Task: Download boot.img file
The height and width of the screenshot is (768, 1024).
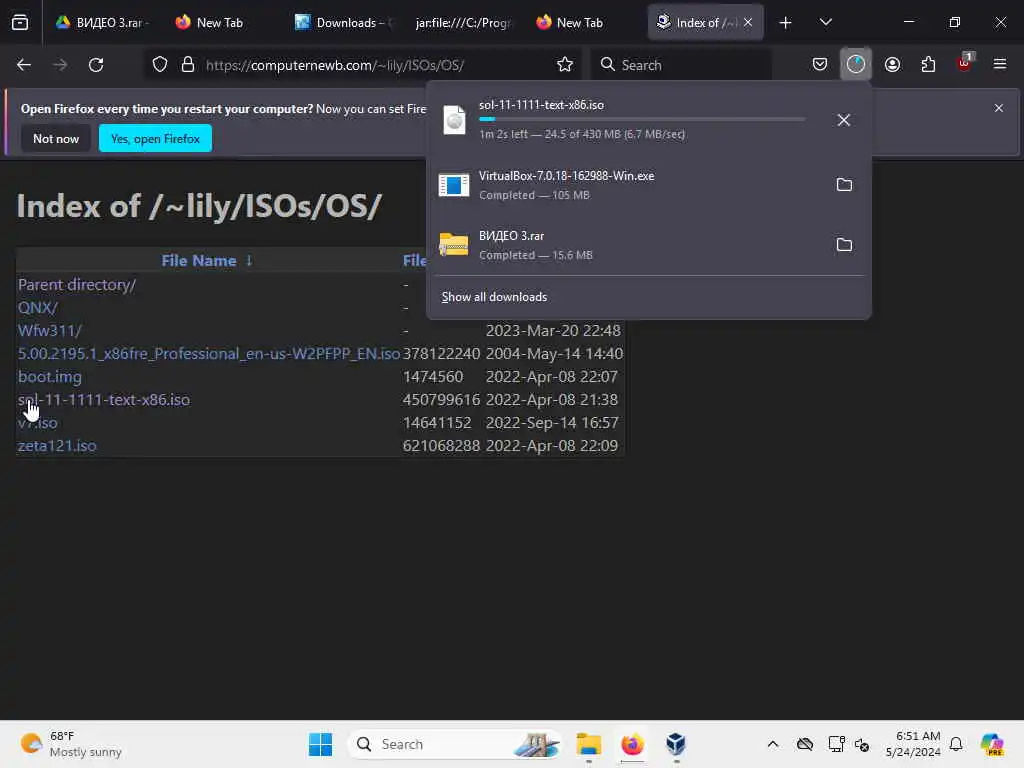Action: pos(50,377)
